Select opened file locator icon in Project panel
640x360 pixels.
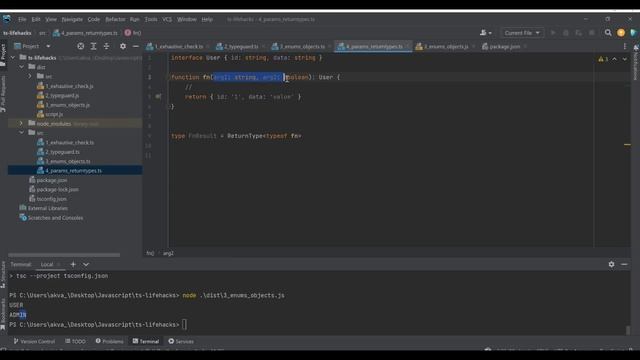click(x=80, y=47)
